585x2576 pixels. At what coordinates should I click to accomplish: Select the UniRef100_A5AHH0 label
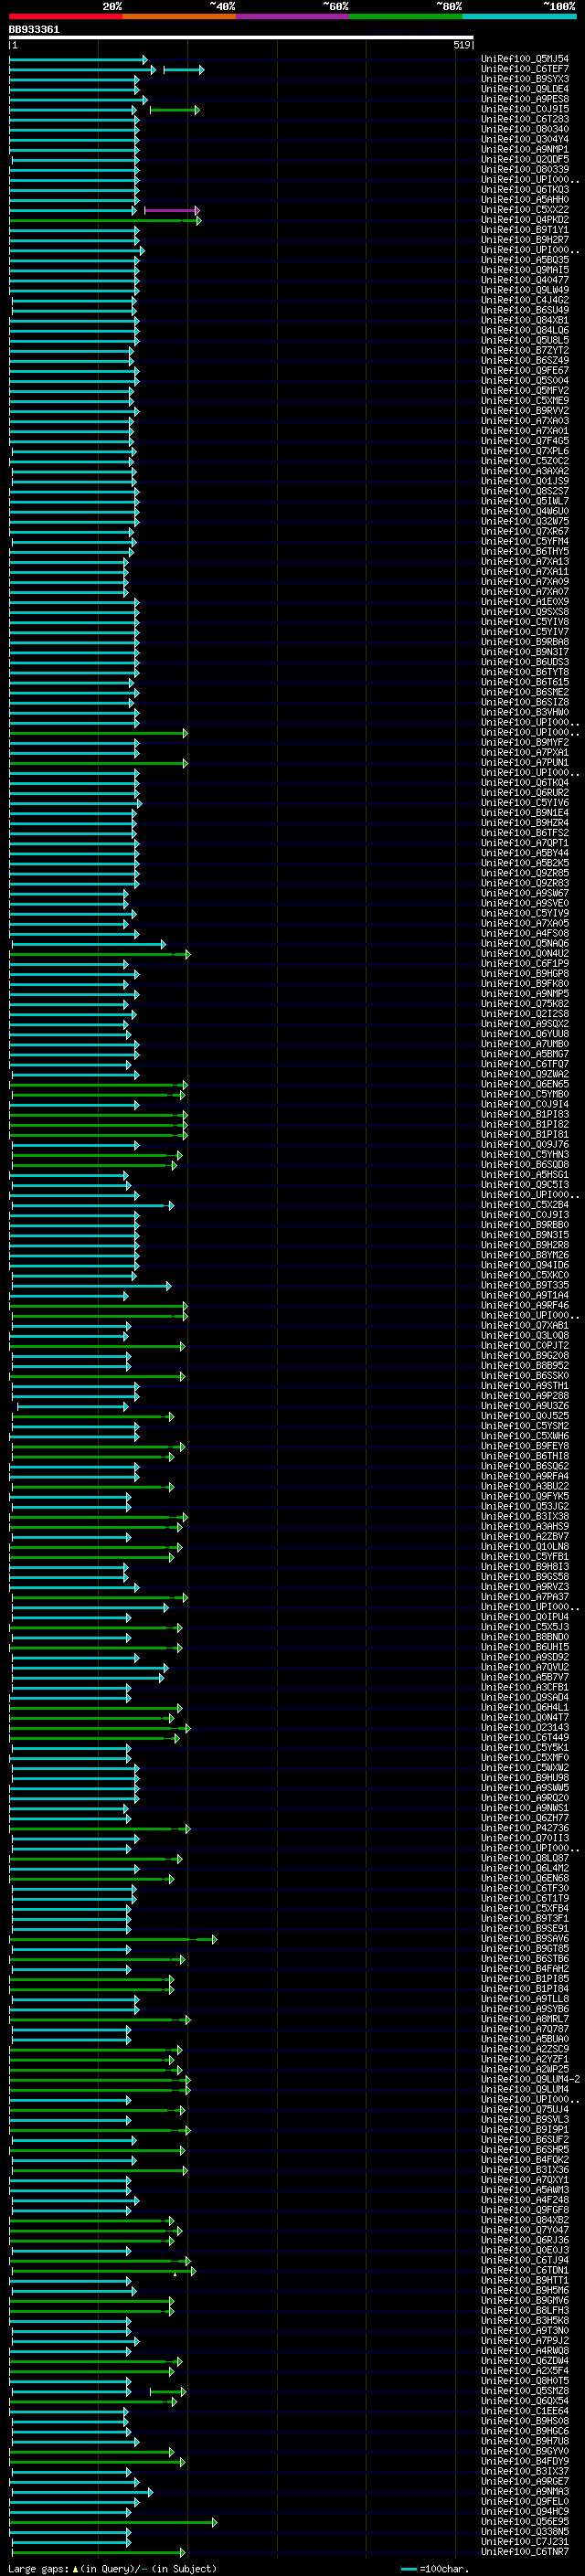tap(525, 200)
